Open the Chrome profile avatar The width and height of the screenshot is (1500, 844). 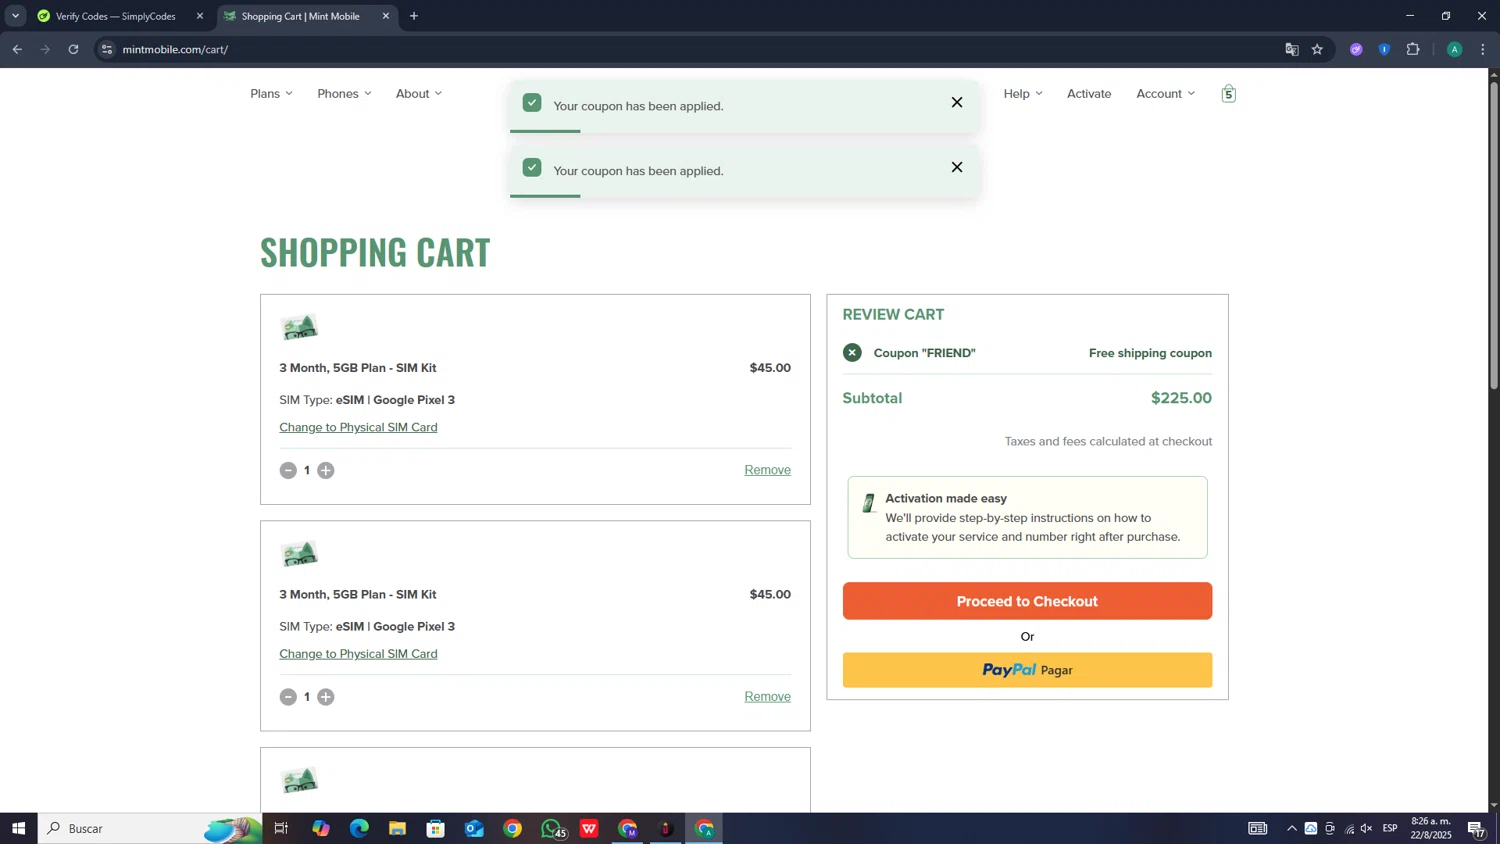click(x=1454, y=49)
